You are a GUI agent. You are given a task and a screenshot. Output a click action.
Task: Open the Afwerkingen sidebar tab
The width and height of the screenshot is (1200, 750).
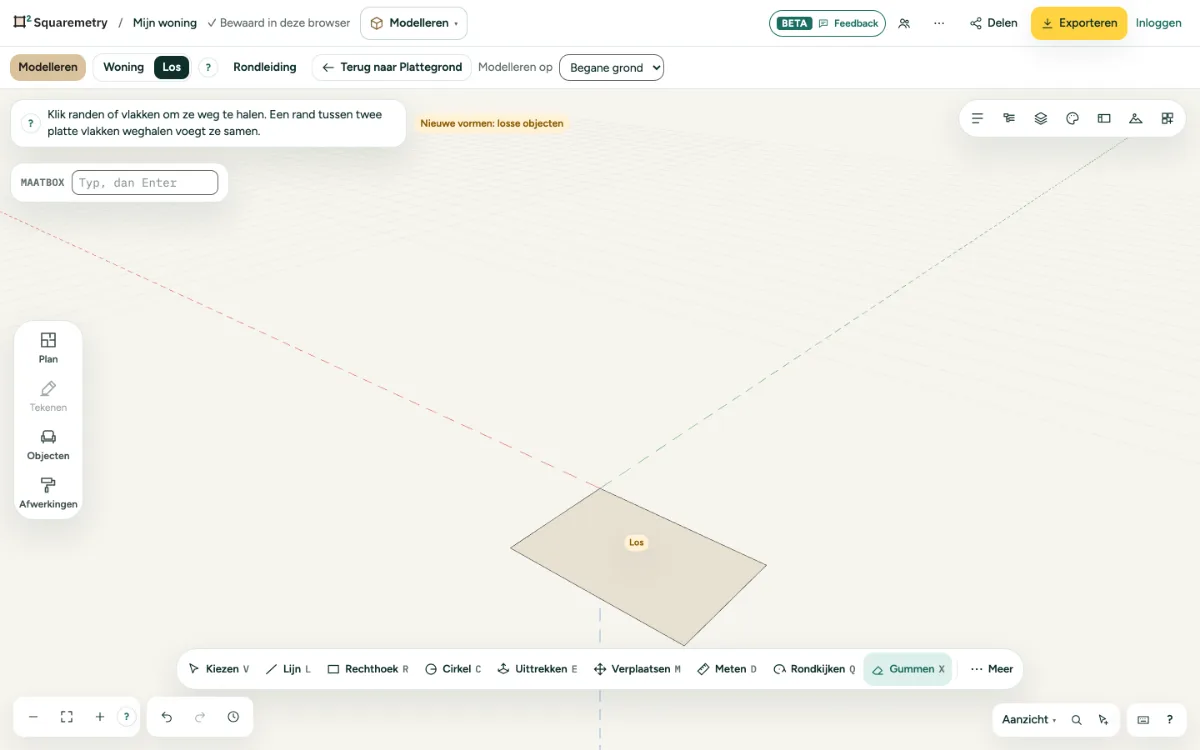tap(48, 493)
